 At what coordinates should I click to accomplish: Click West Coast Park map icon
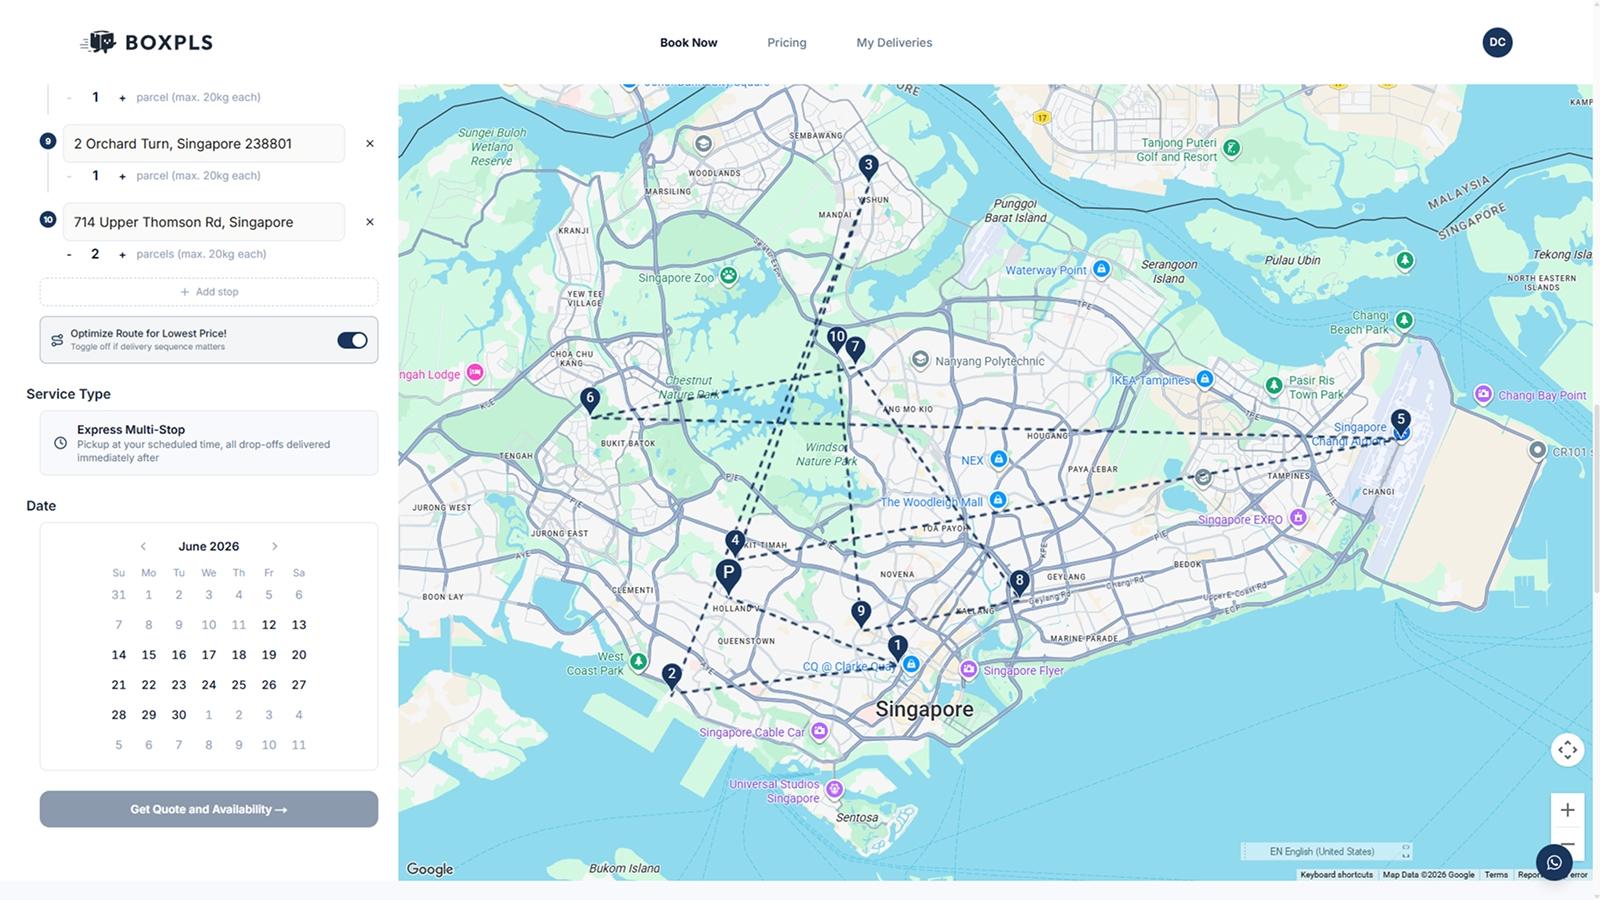[x=638, y=662]
